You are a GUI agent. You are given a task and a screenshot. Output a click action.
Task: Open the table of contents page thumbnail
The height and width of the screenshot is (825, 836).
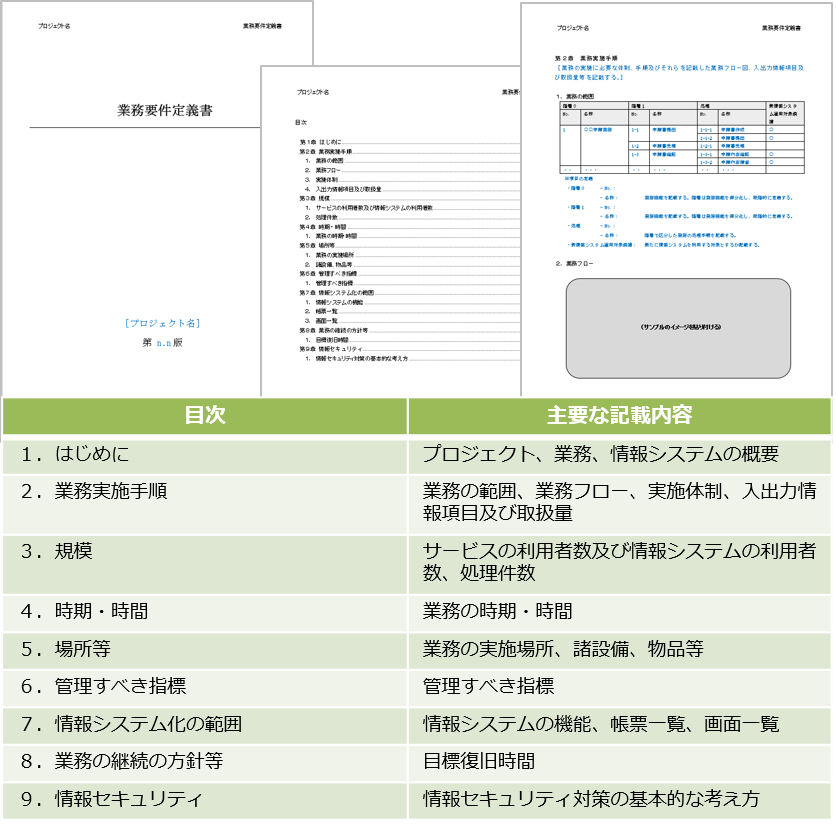[390, 231]
